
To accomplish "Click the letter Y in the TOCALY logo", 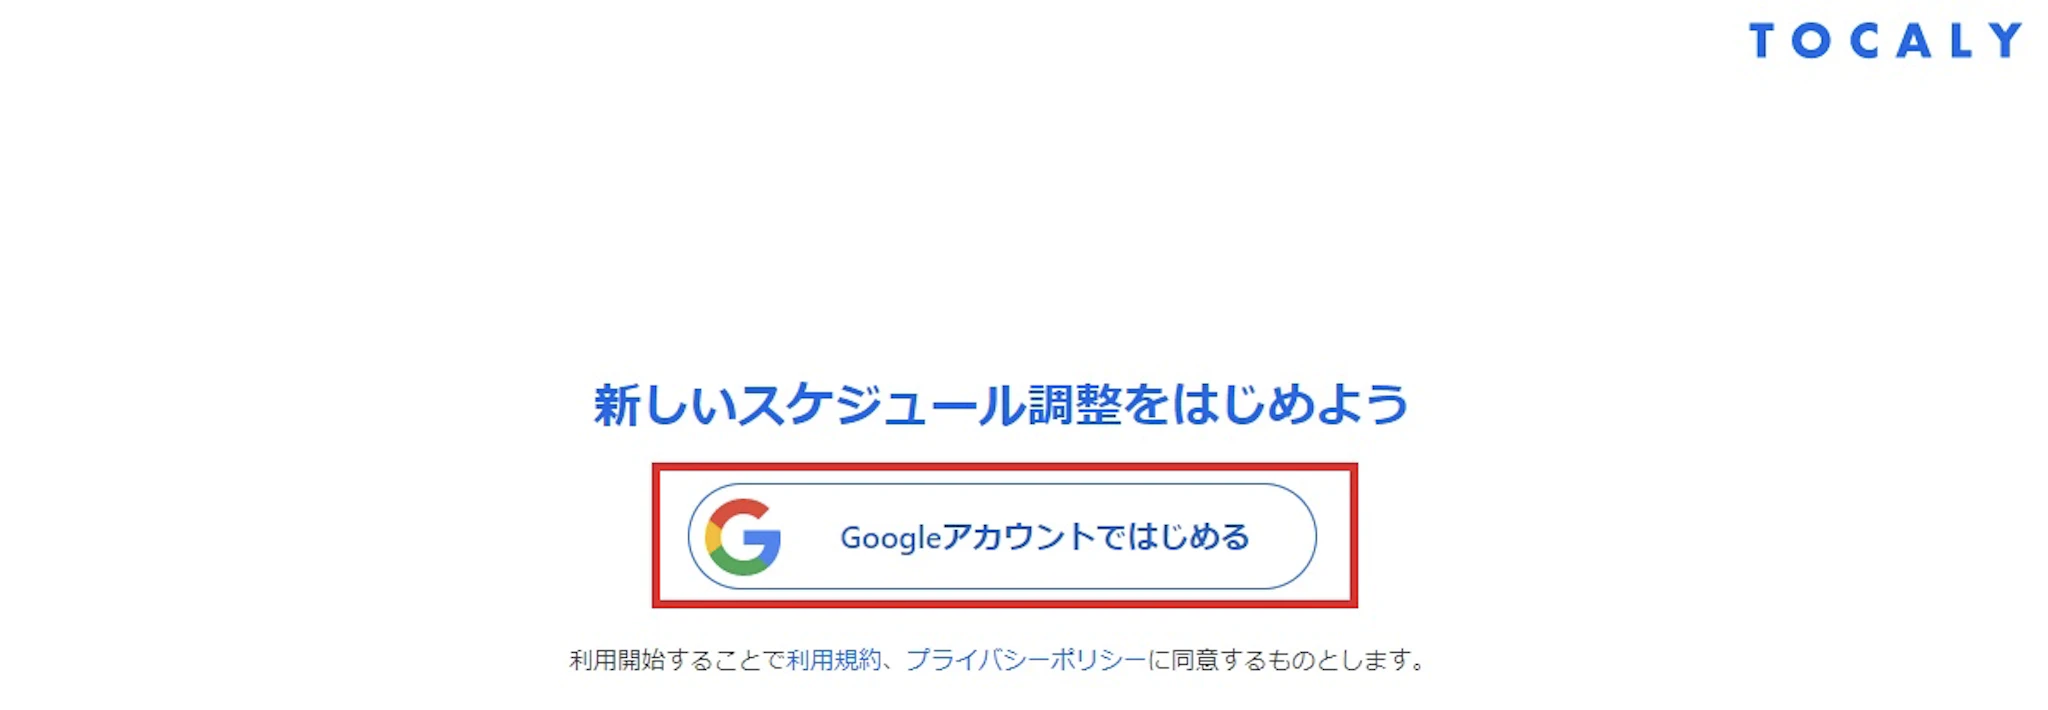I will [2005, 41].
